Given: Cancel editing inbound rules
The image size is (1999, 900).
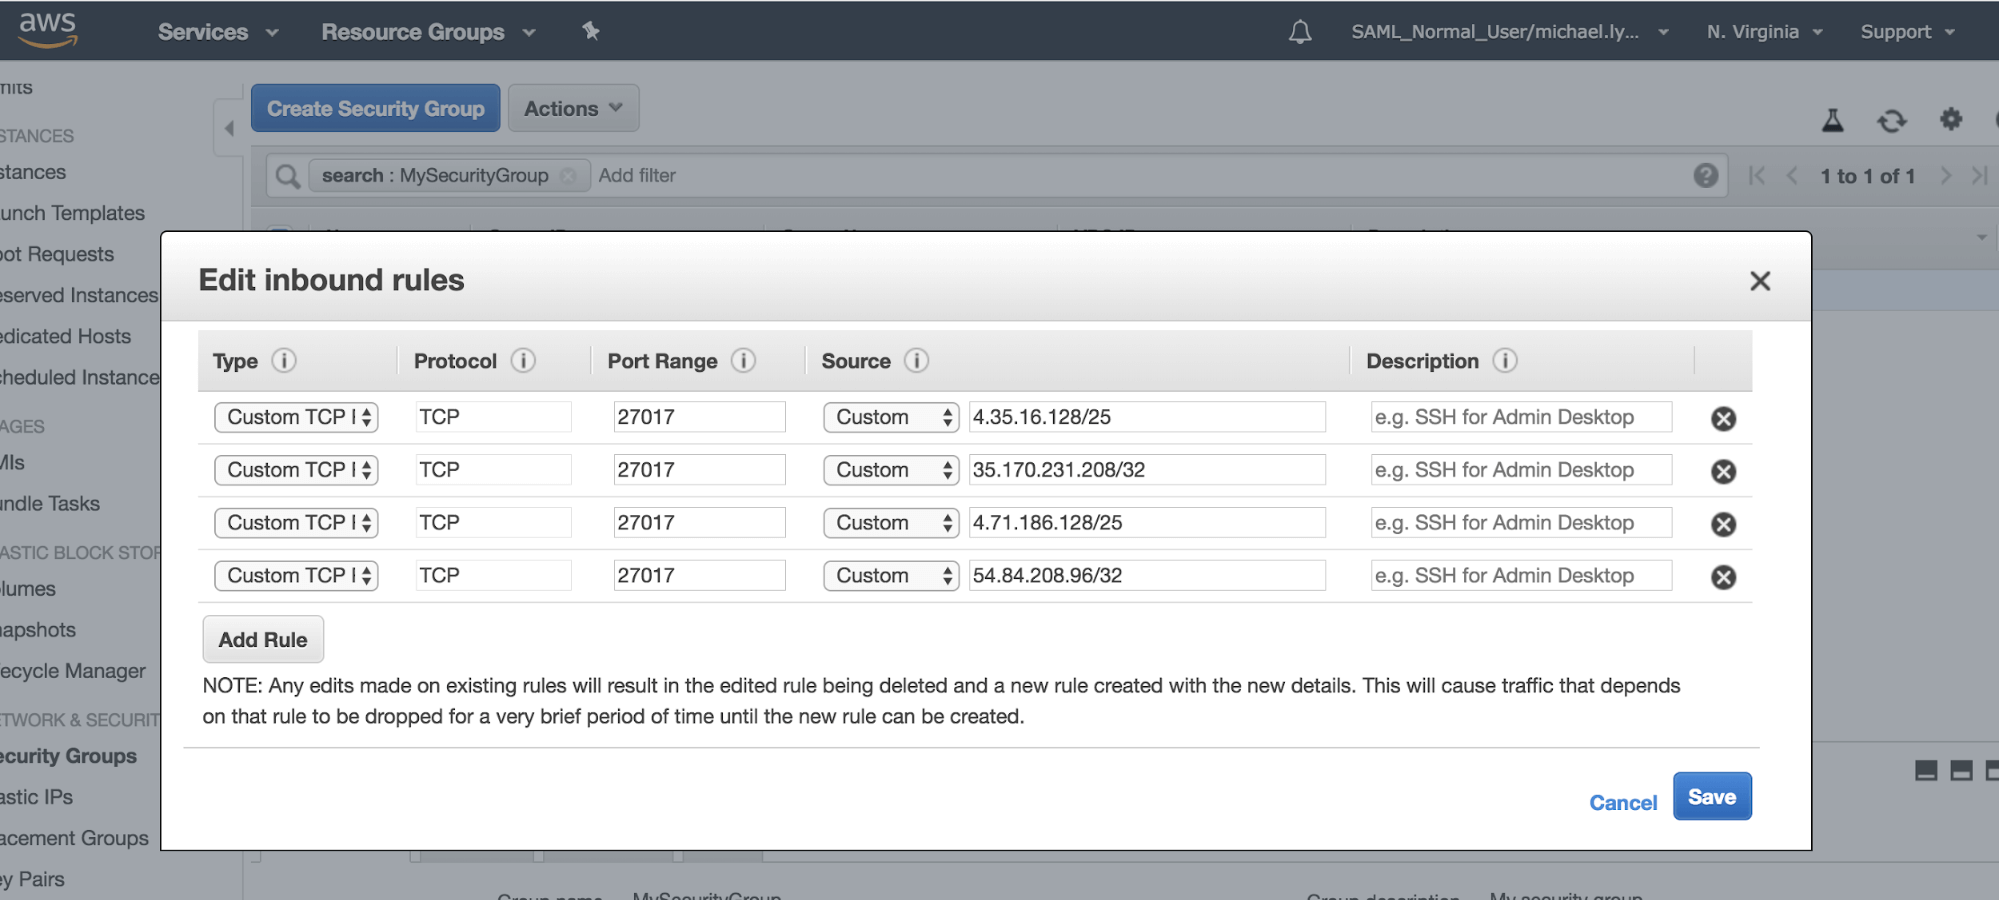Looking at the screenshot, I should click(1622, 801).
